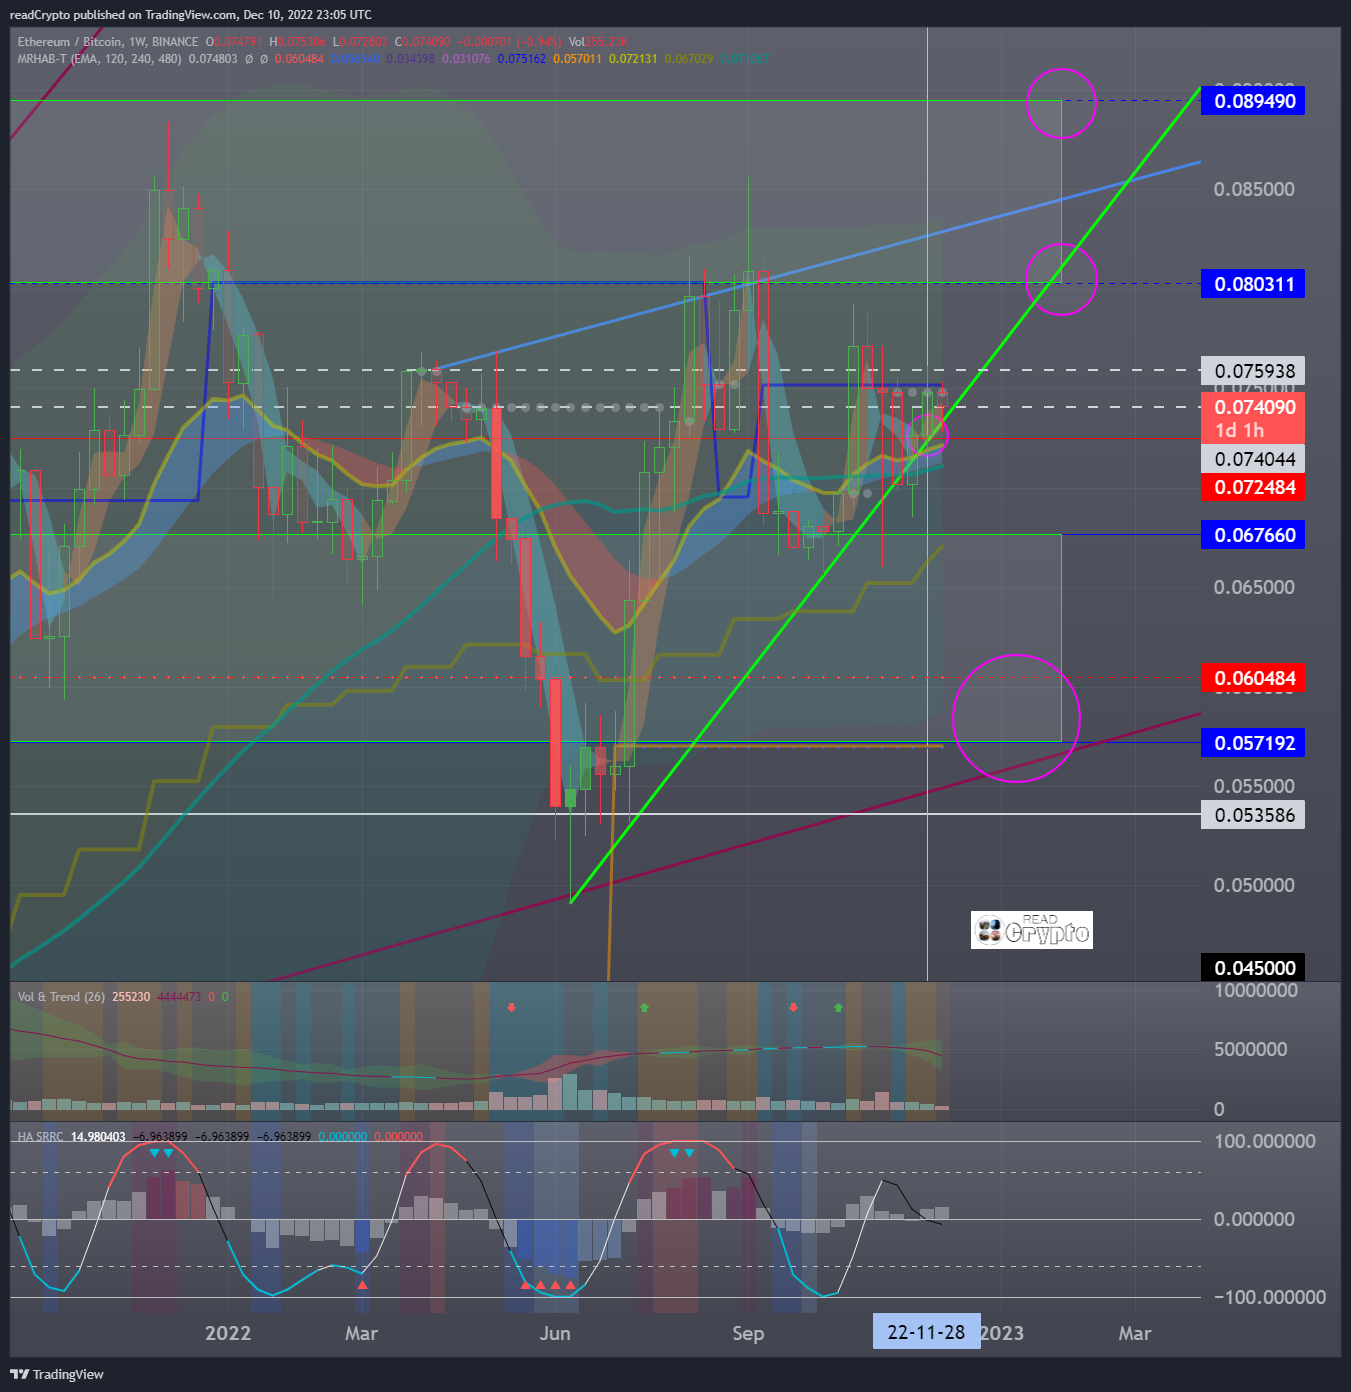1351x1392 pixels.
Task: Click the 0.074090 current price label
Action: click(1254, 407)
